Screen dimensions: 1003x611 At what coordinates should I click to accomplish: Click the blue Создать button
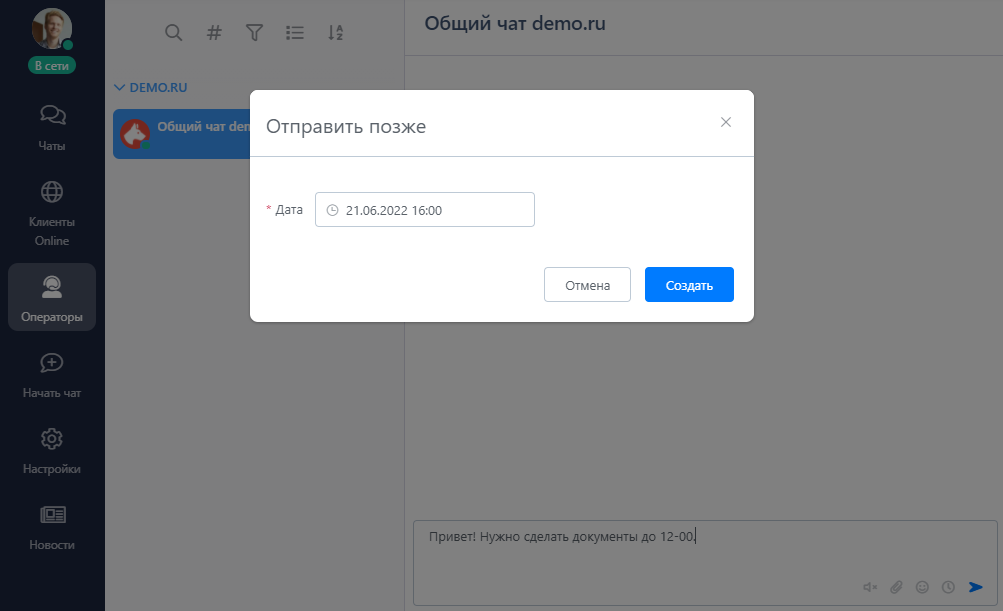(689, 285)
